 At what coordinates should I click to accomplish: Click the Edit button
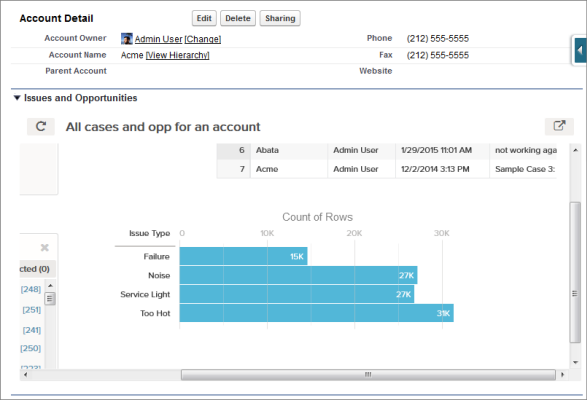(204, 18)
